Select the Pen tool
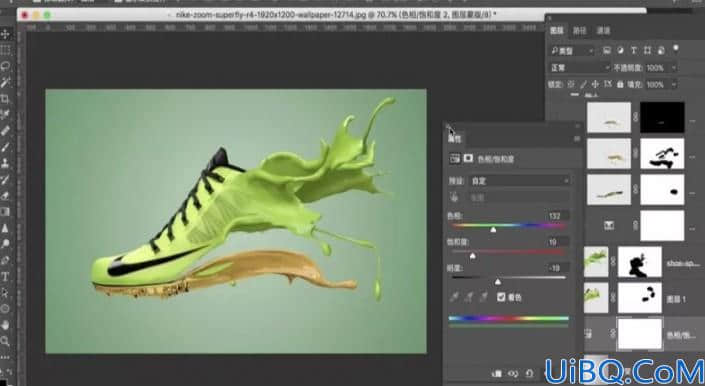 coord(5,260)
